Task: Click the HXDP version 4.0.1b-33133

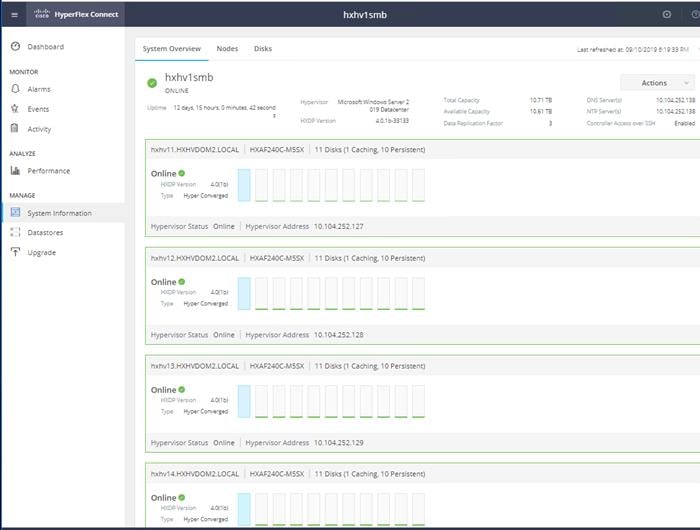Action: pyautogui.click(x=392, y=121)
